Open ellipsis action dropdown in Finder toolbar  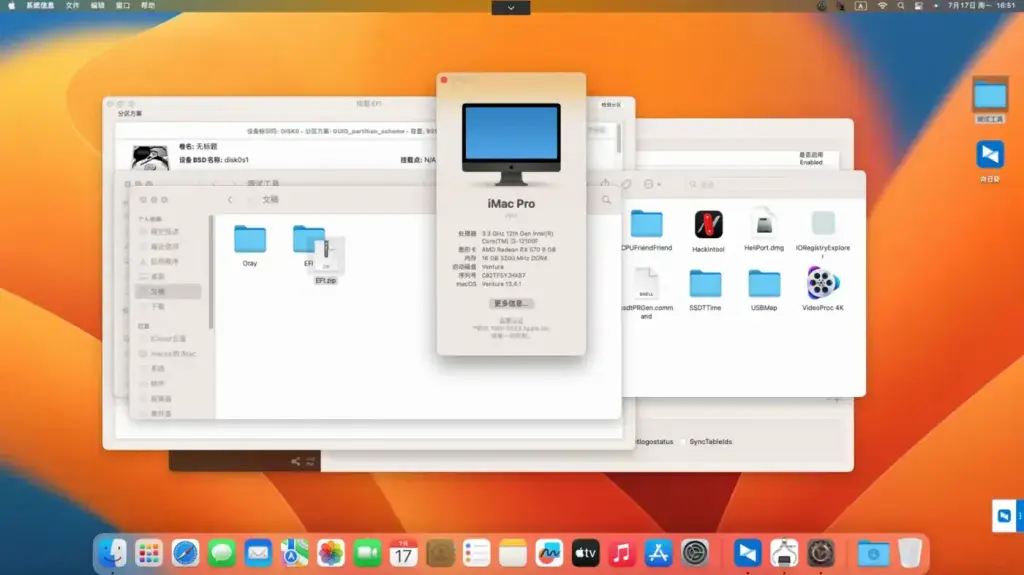coord(652,184)
